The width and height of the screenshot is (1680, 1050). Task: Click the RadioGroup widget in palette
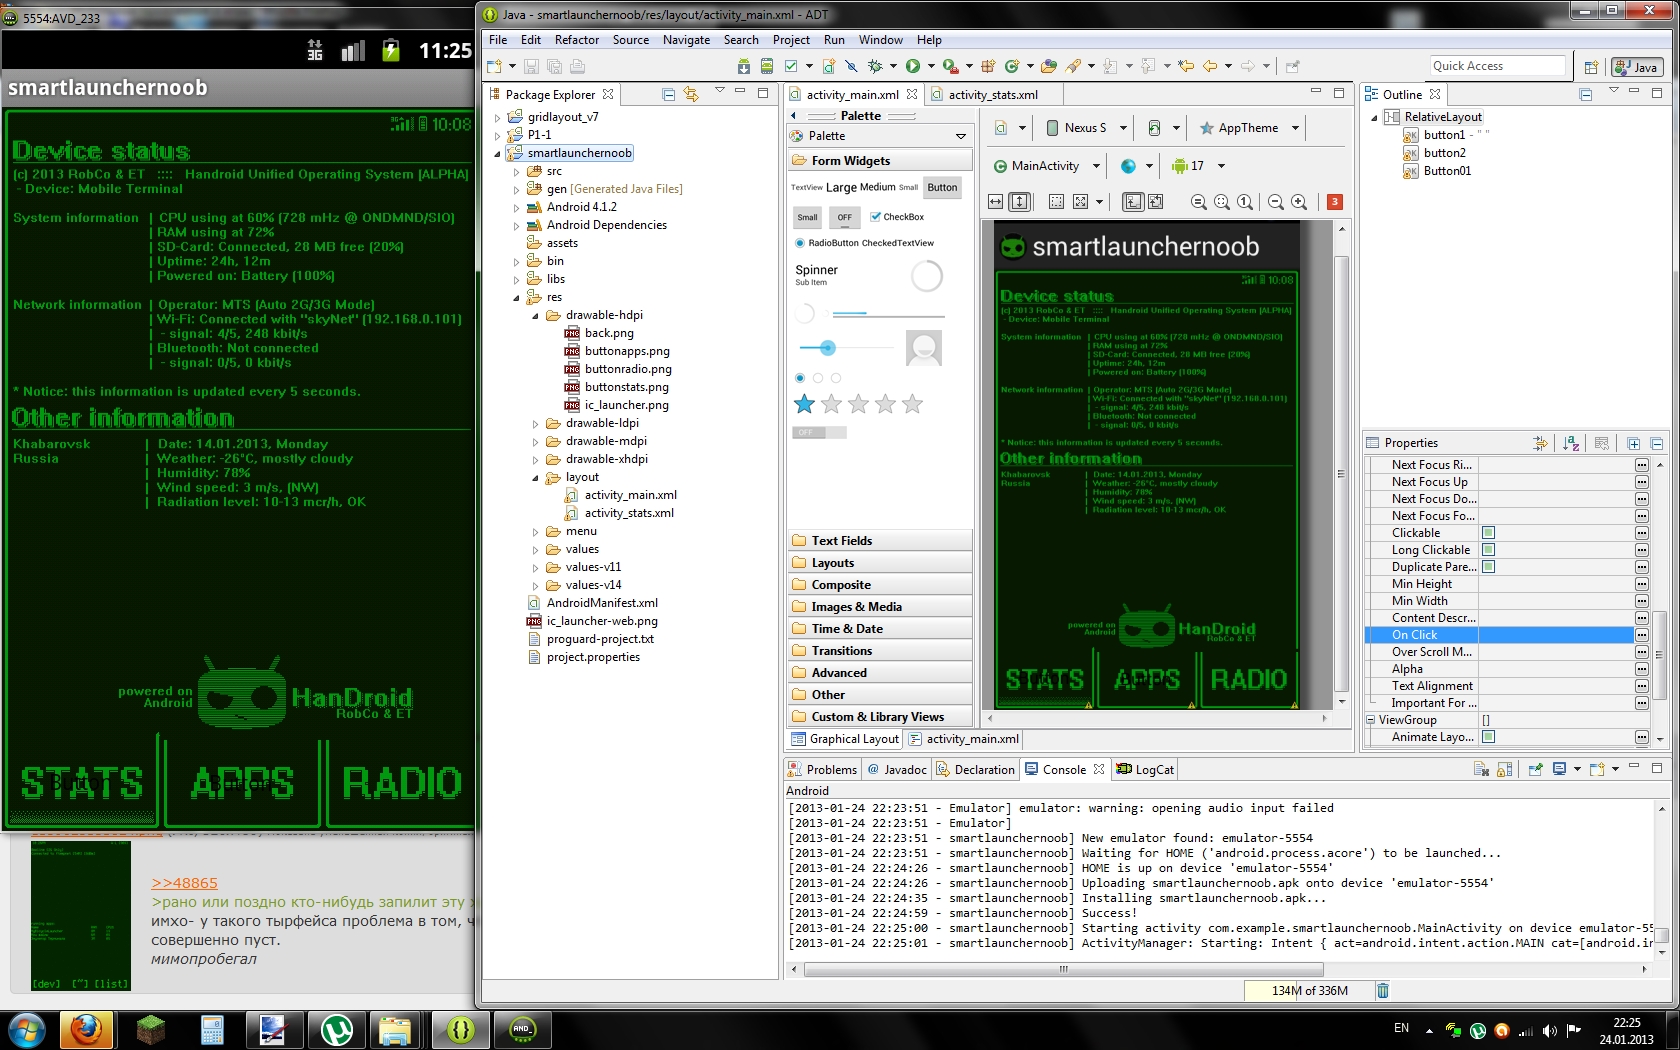[818, 378]
